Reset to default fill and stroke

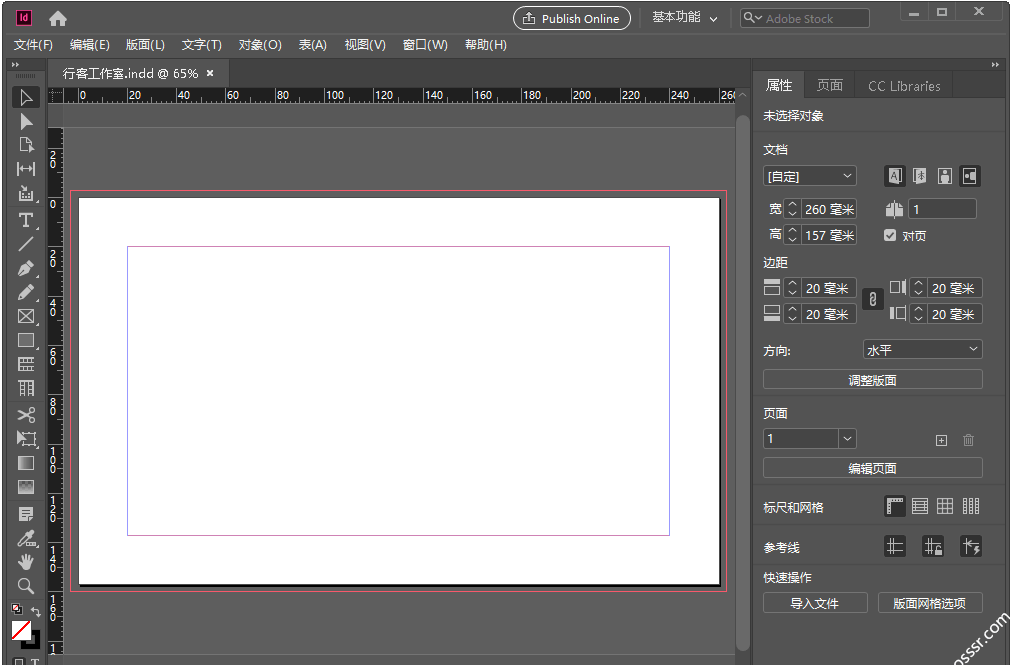(x=17, y=609)
